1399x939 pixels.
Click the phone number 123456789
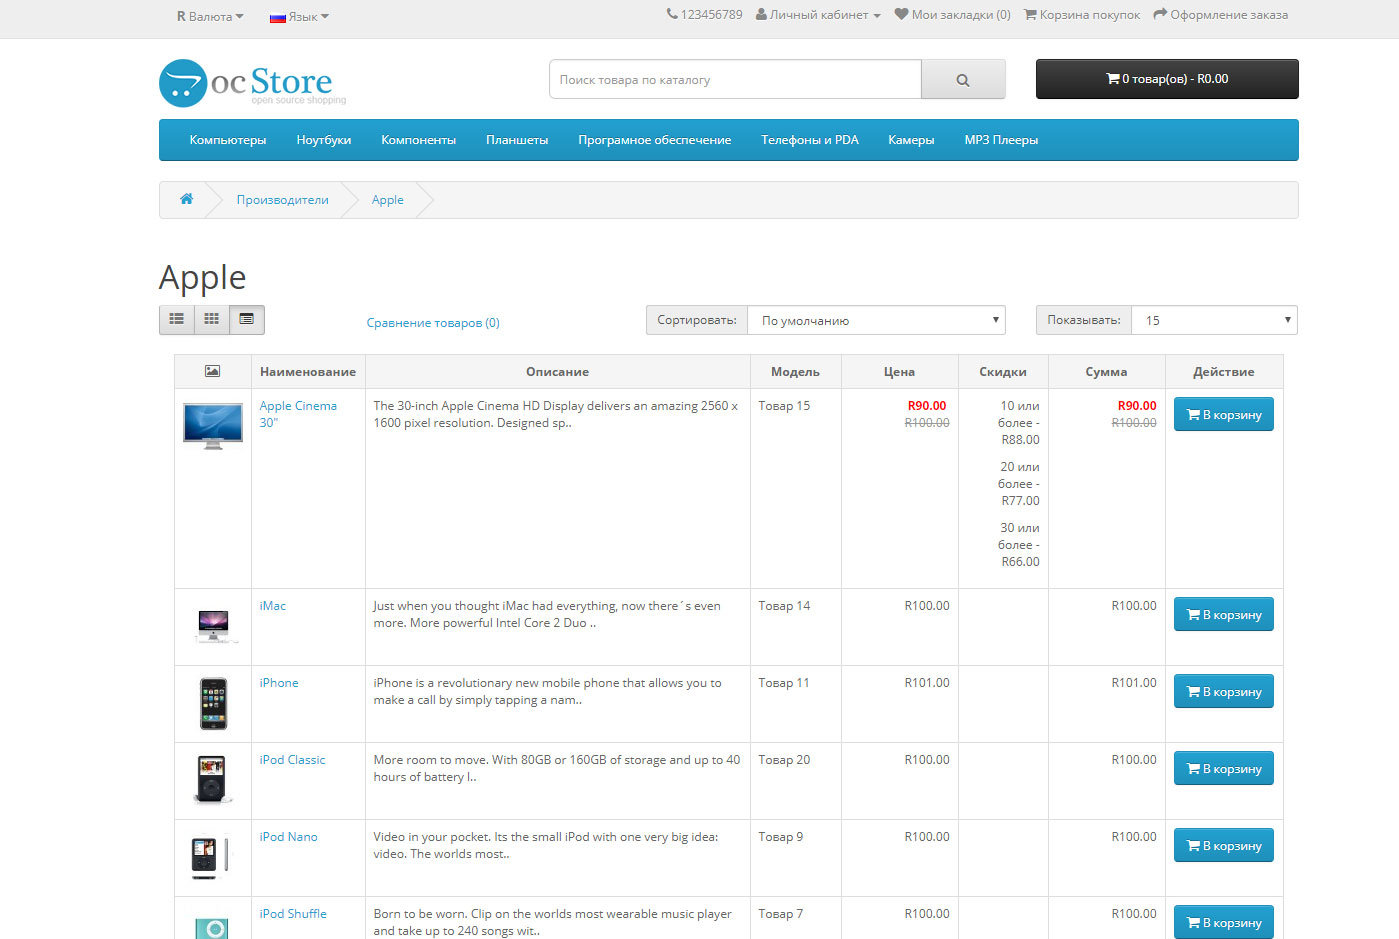704,15
